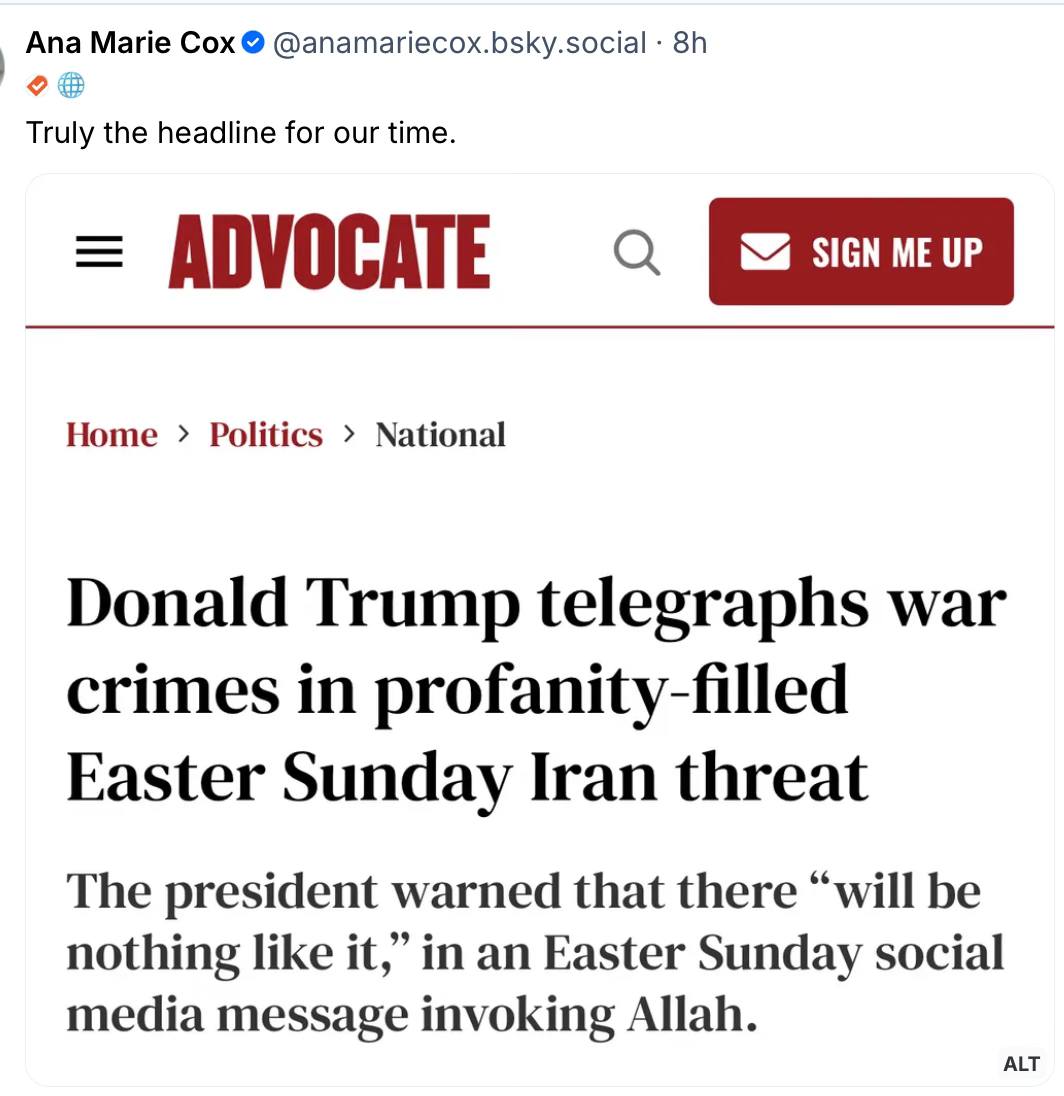The image size is (1064, 1096).
Task: Click the 8h post timestamp
Action: pos(690,43)
